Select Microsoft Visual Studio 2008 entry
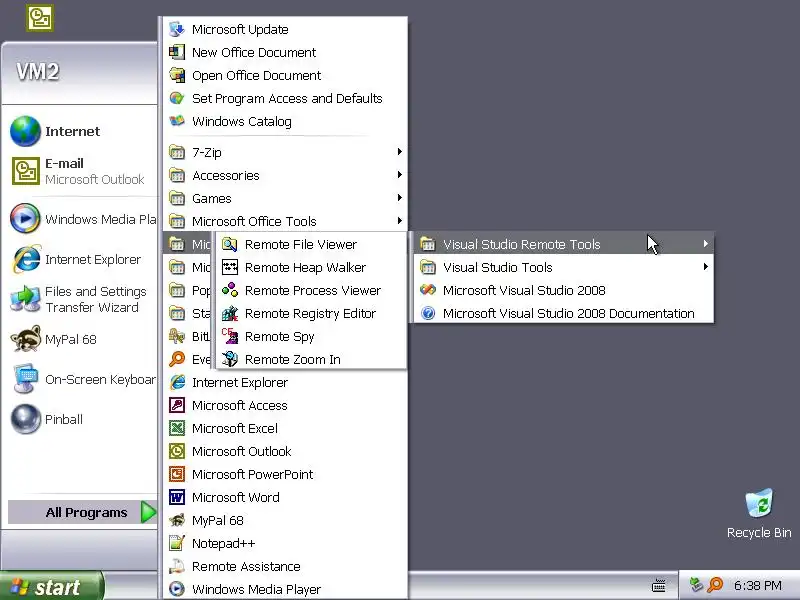This screenshot has height=600, width=800. [x=564, y=290]
